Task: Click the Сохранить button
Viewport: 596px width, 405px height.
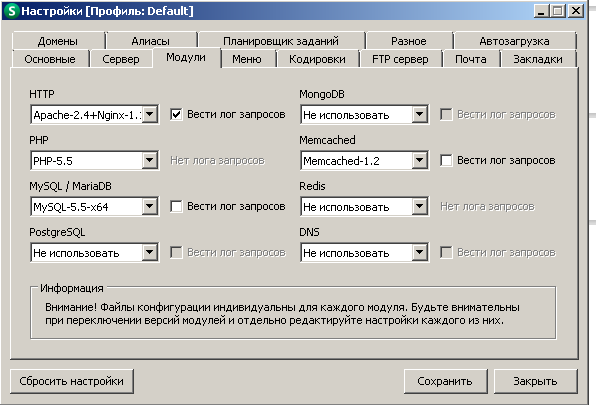Action: click(445, 381)
